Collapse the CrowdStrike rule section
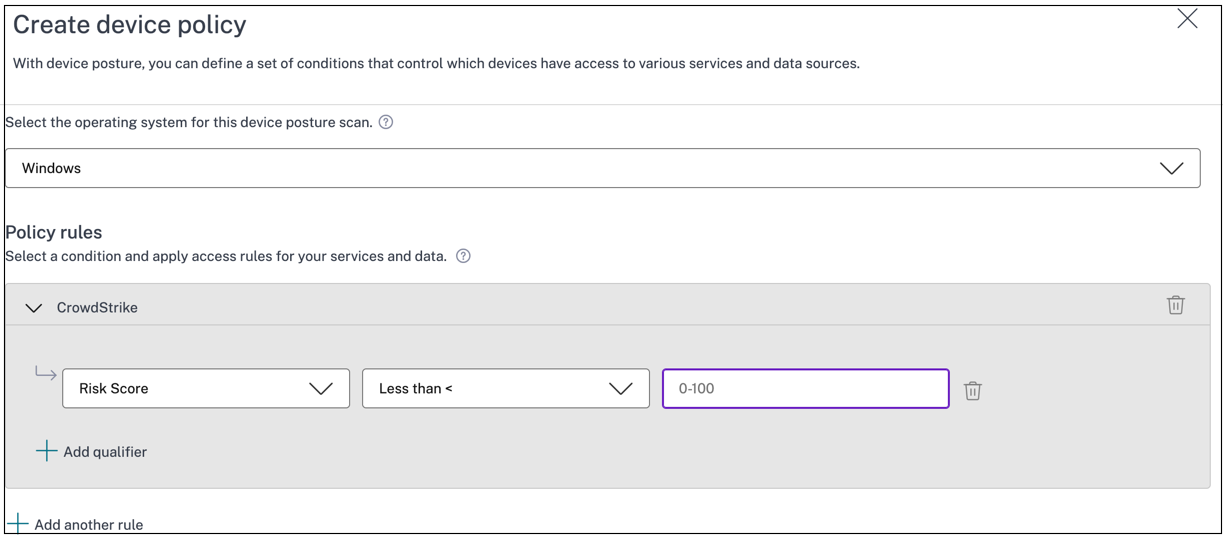 34,308
